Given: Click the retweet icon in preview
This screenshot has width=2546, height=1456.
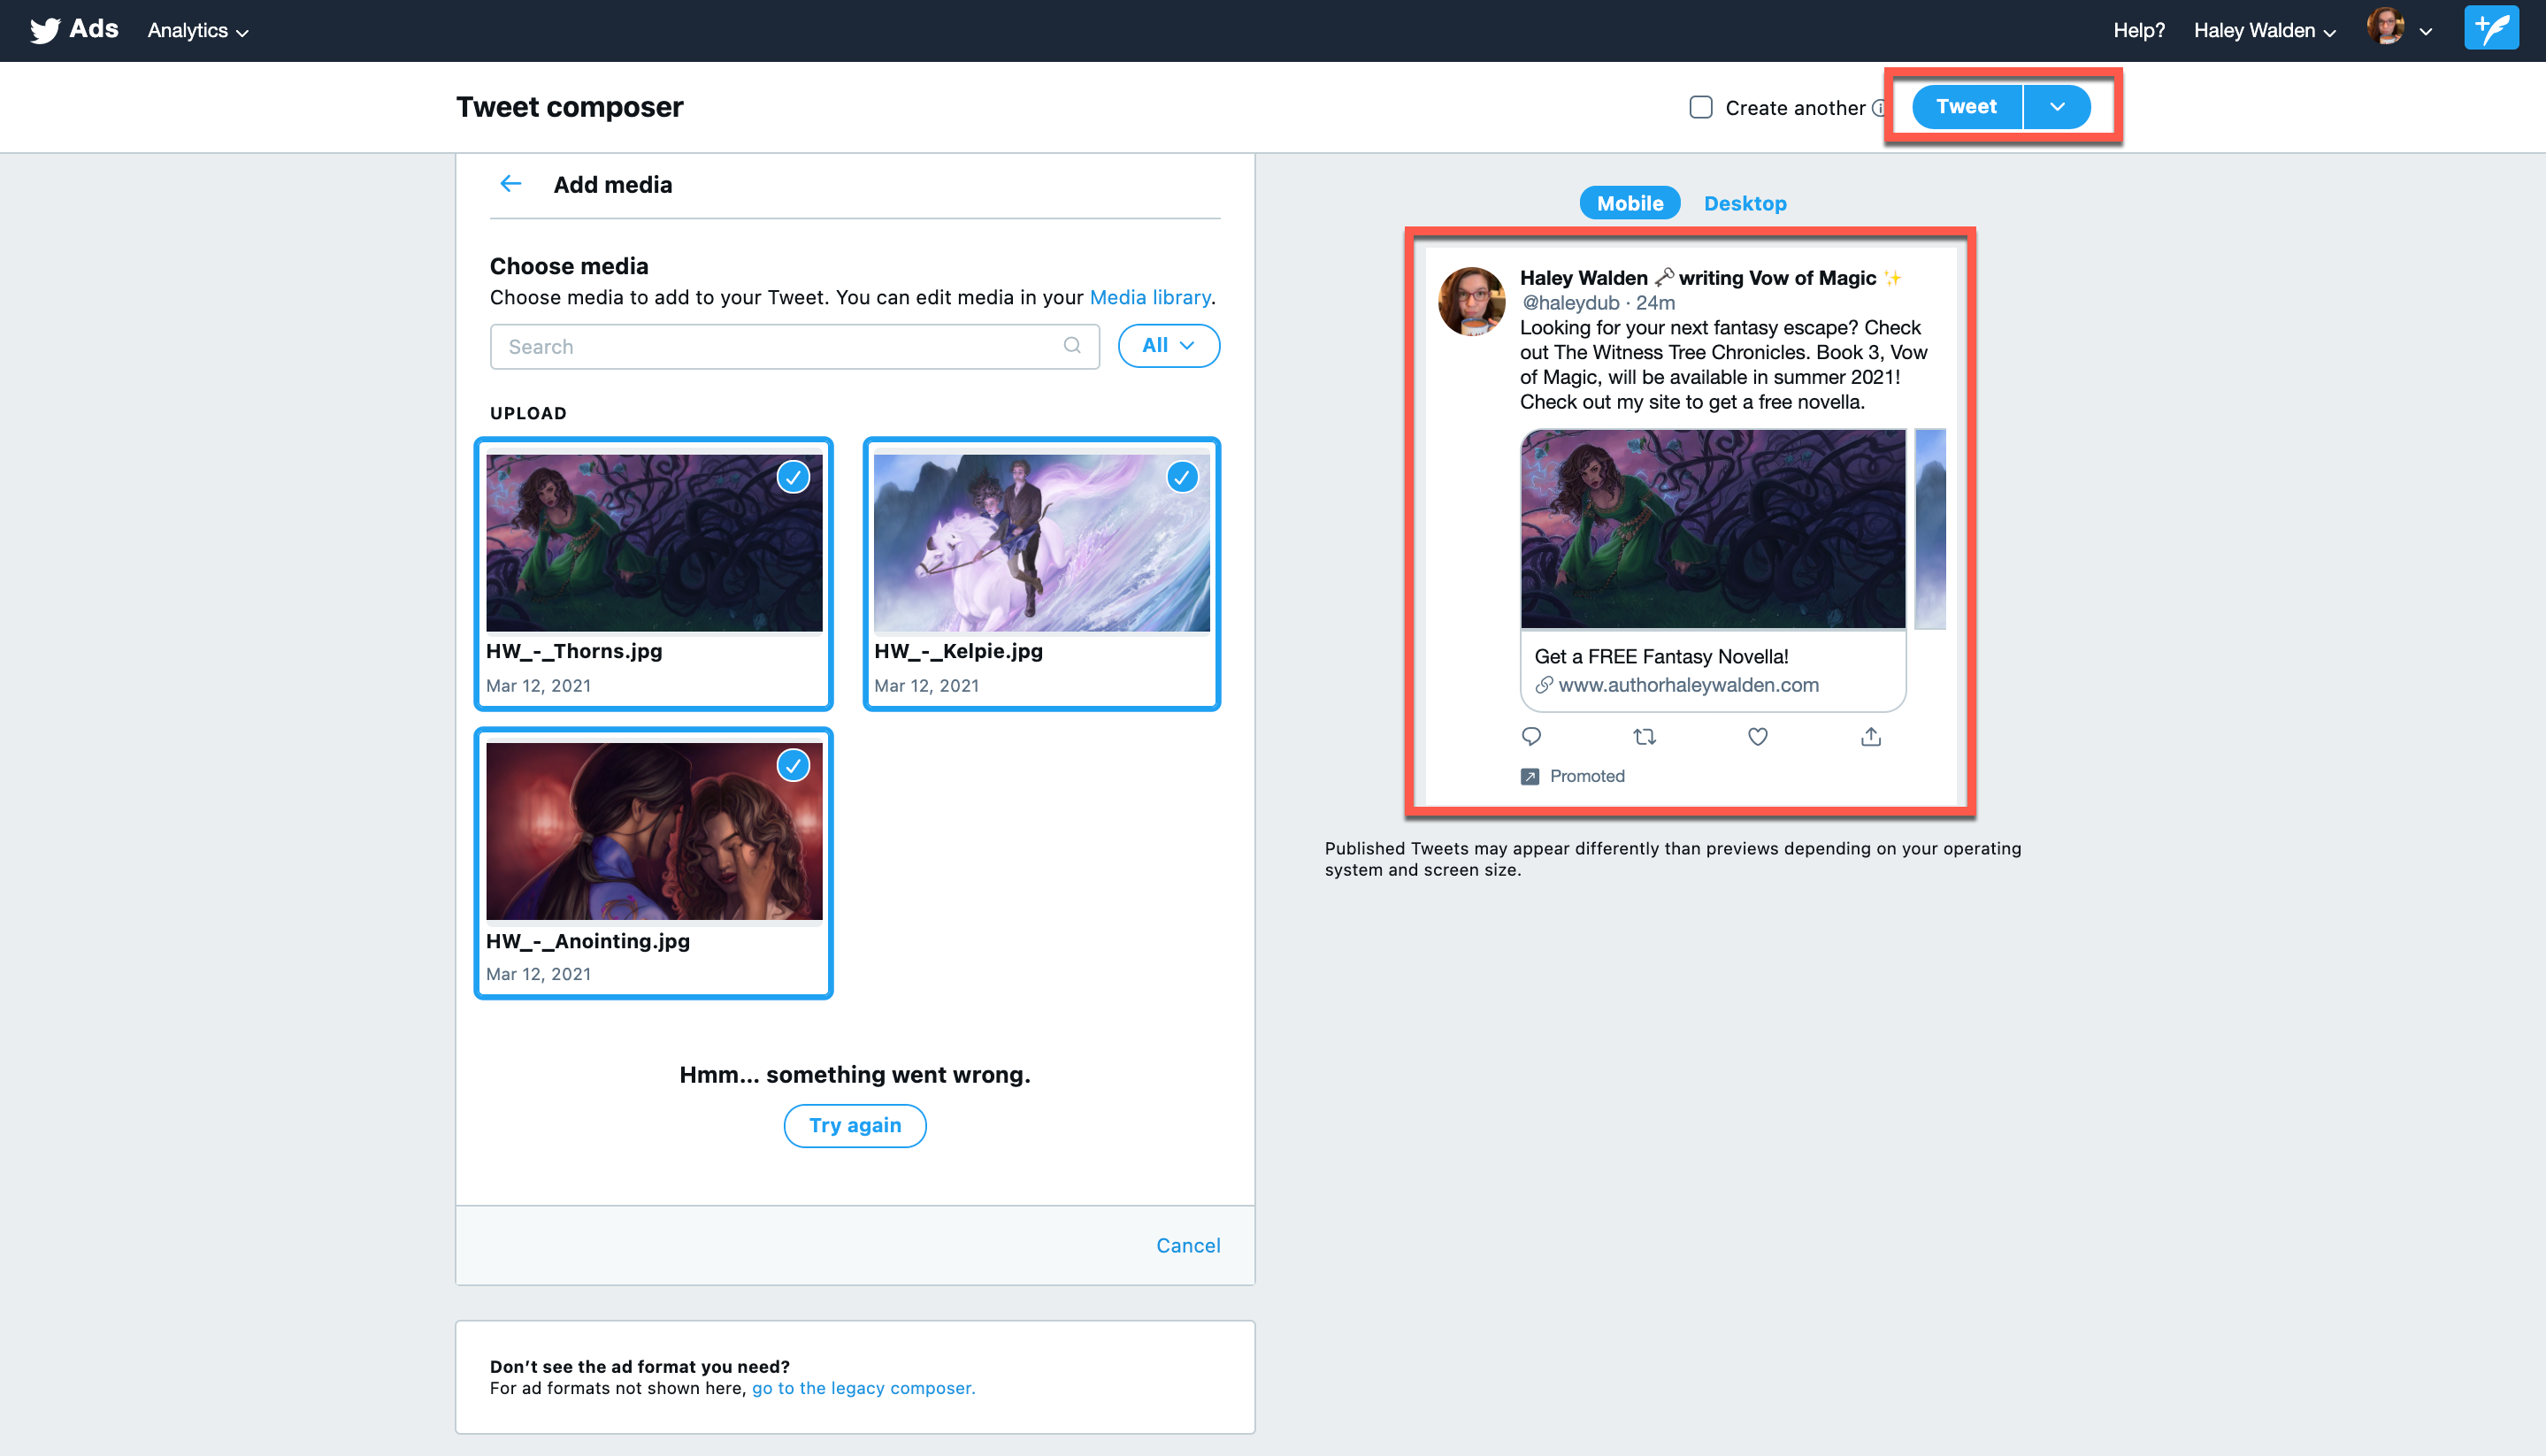Looking at the screenshot, I should 1644,737.
